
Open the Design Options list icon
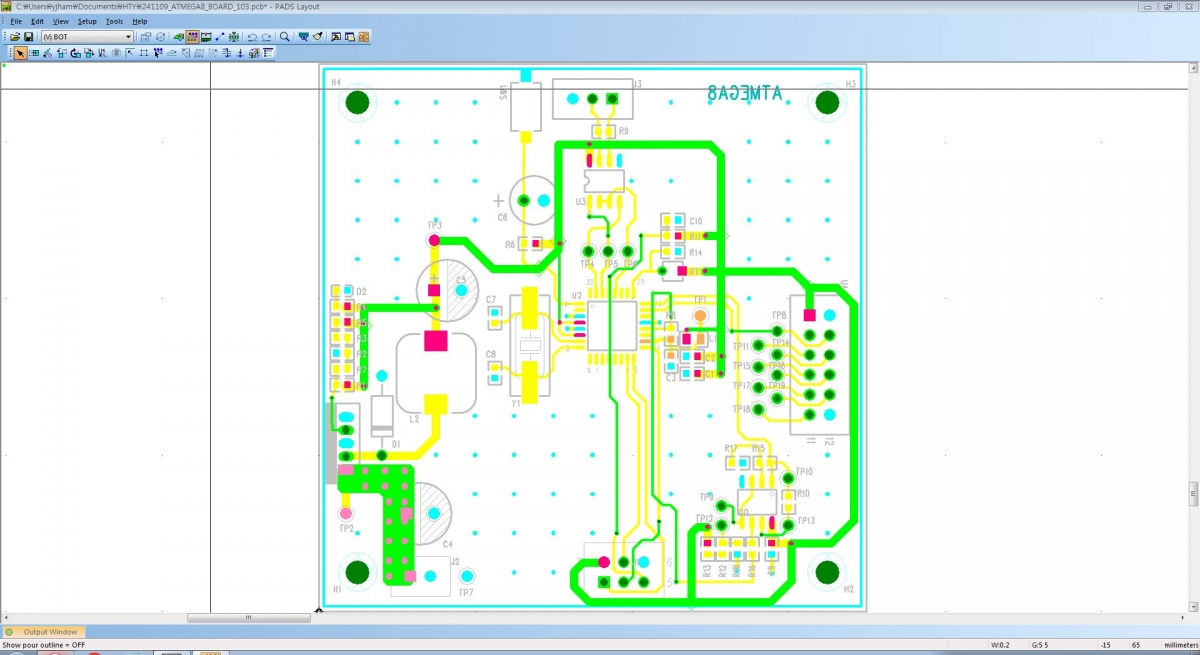pyautogui.click(x=268, y=53)
